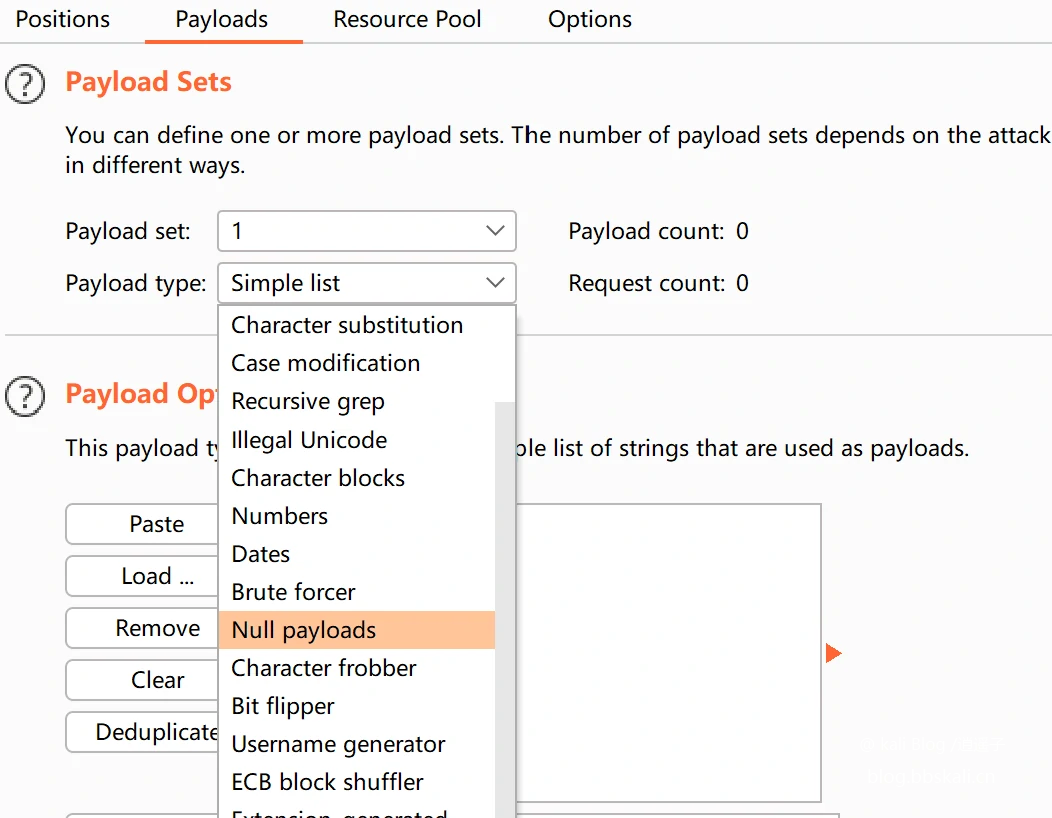Open the Options tab
Screen dimensions: 1052x818
[x=590, y=20]
